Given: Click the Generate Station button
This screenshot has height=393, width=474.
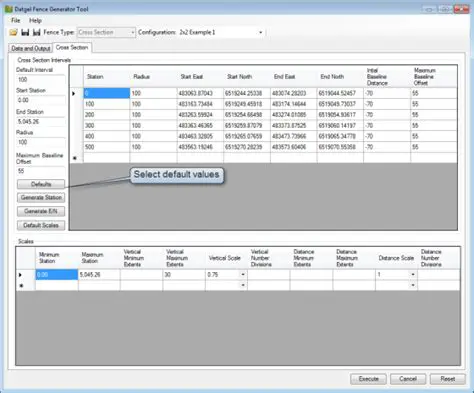Looking at the screenshot, I should tap(41, 198).
